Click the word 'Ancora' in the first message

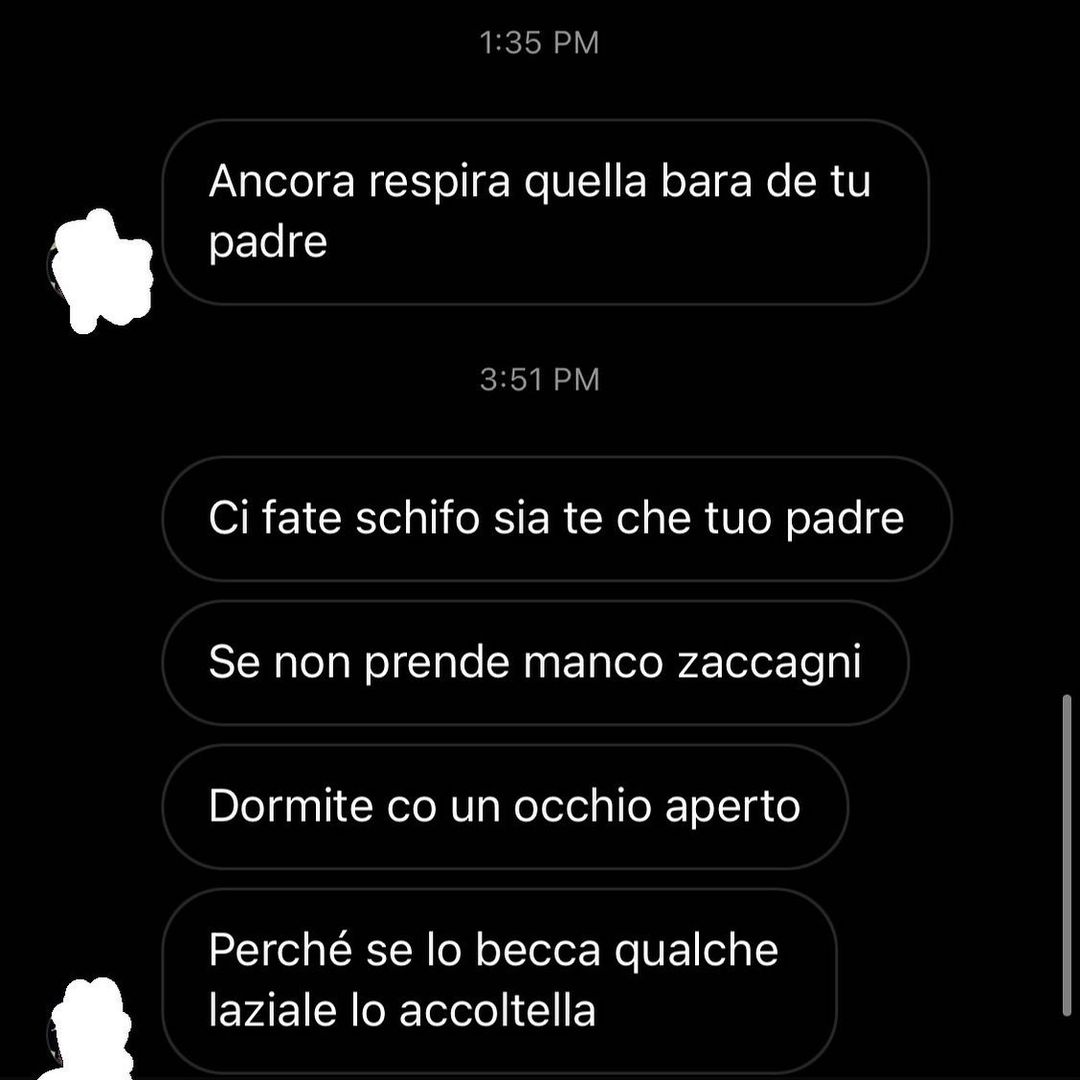tap(282, 181)
